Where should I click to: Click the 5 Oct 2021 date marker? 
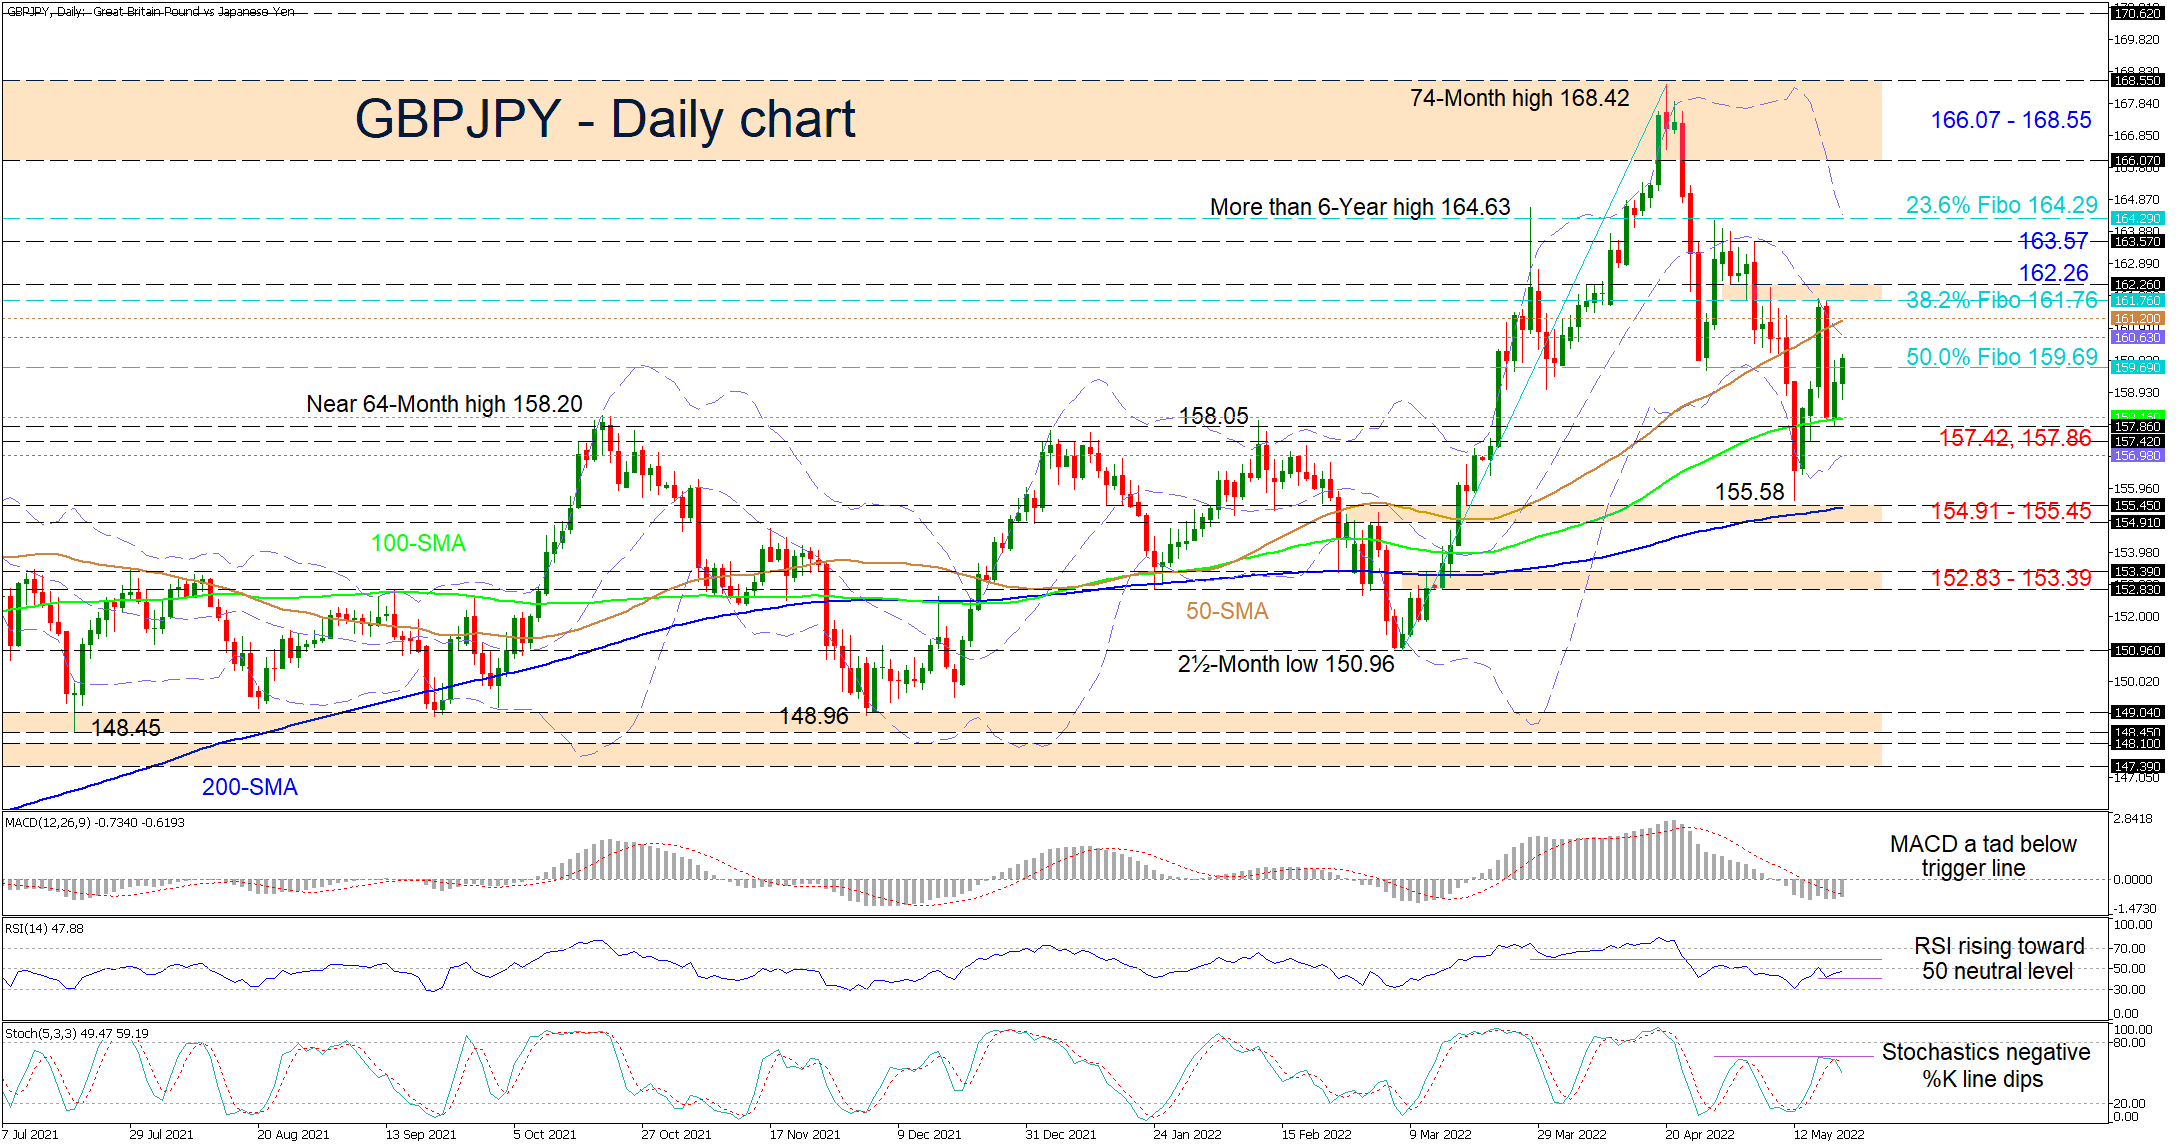tap(545, 1134)
